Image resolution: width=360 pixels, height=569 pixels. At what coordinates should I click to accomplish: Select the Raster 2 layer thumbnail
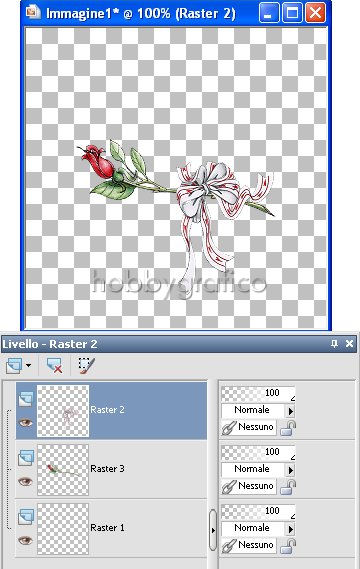pos(63,411)
